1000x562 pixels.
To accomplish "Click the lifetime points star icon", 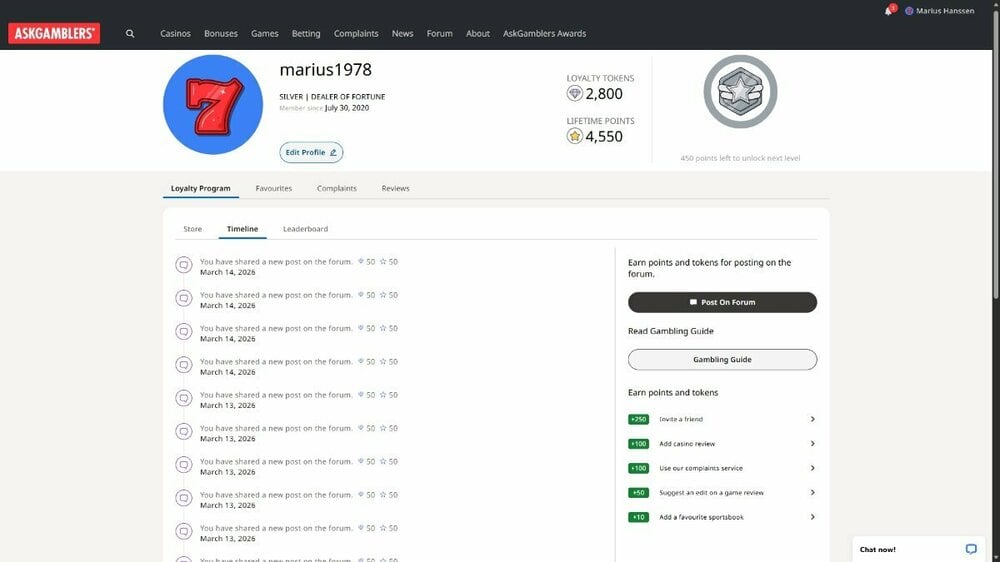I will [x=575, y=136].
